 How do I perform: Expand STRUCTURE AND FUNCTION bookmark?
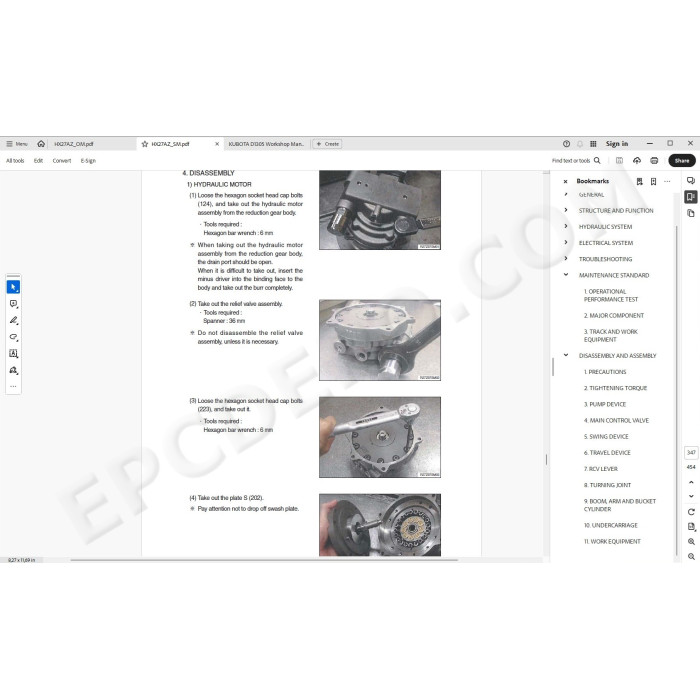tap(566, 210)
